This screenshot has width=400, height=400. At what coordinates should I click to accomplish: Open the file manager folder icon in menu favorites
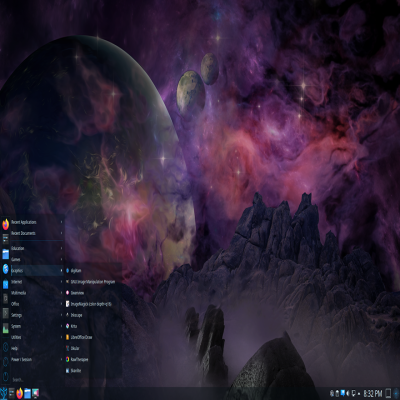click(x=5, y=254)
